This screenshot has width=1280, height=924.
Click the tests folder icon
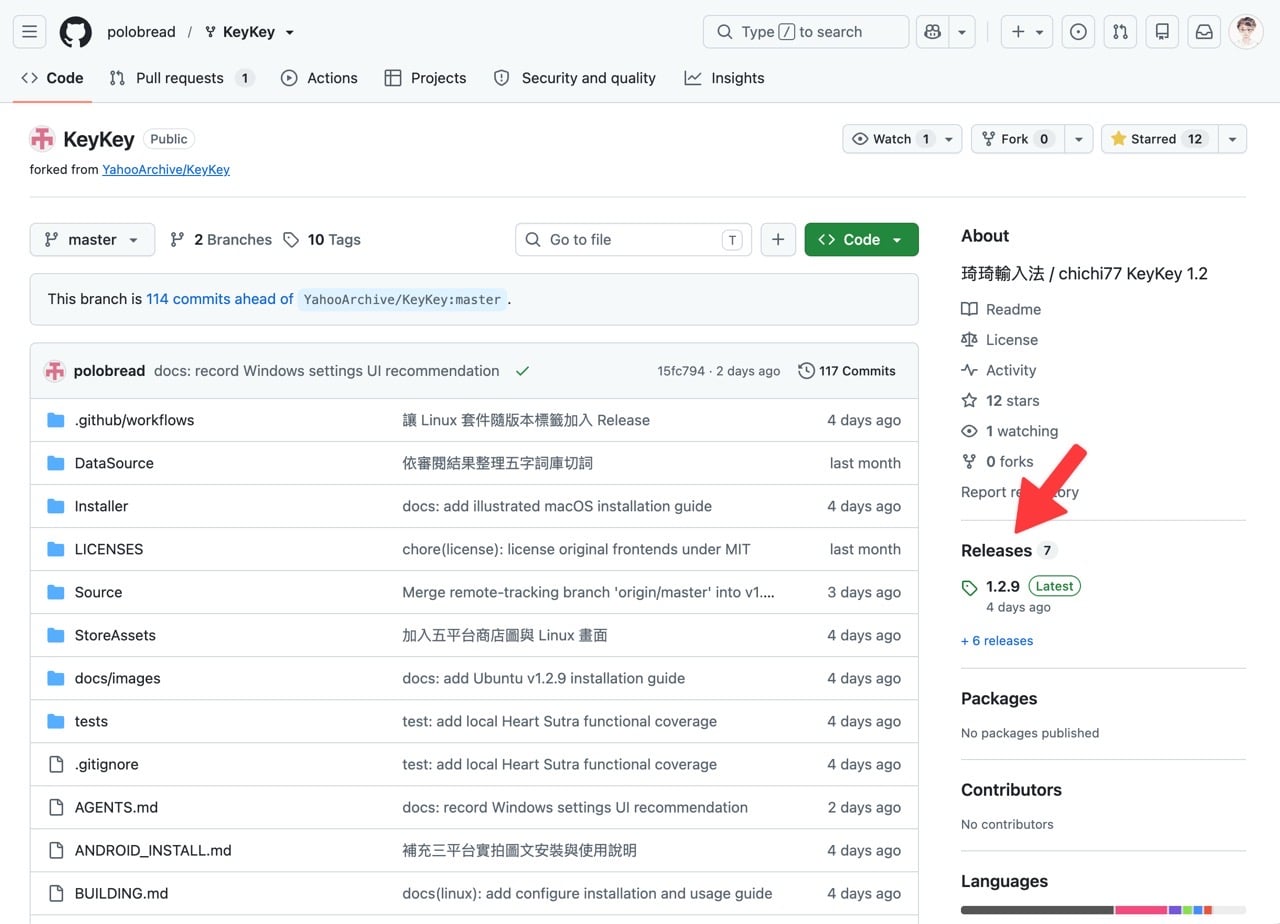[56, 721]
